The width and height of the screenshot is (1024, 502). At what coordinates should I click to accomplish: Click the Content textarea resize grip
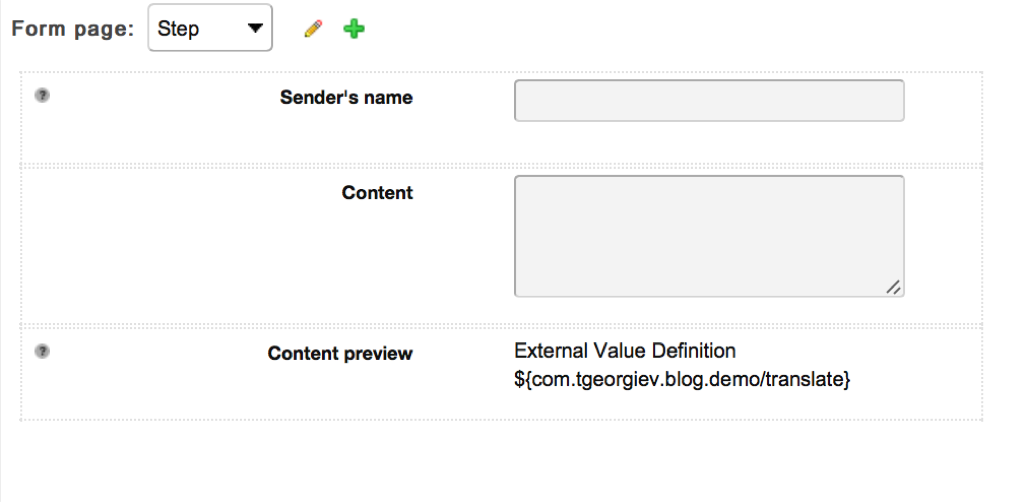click(894, 287)
